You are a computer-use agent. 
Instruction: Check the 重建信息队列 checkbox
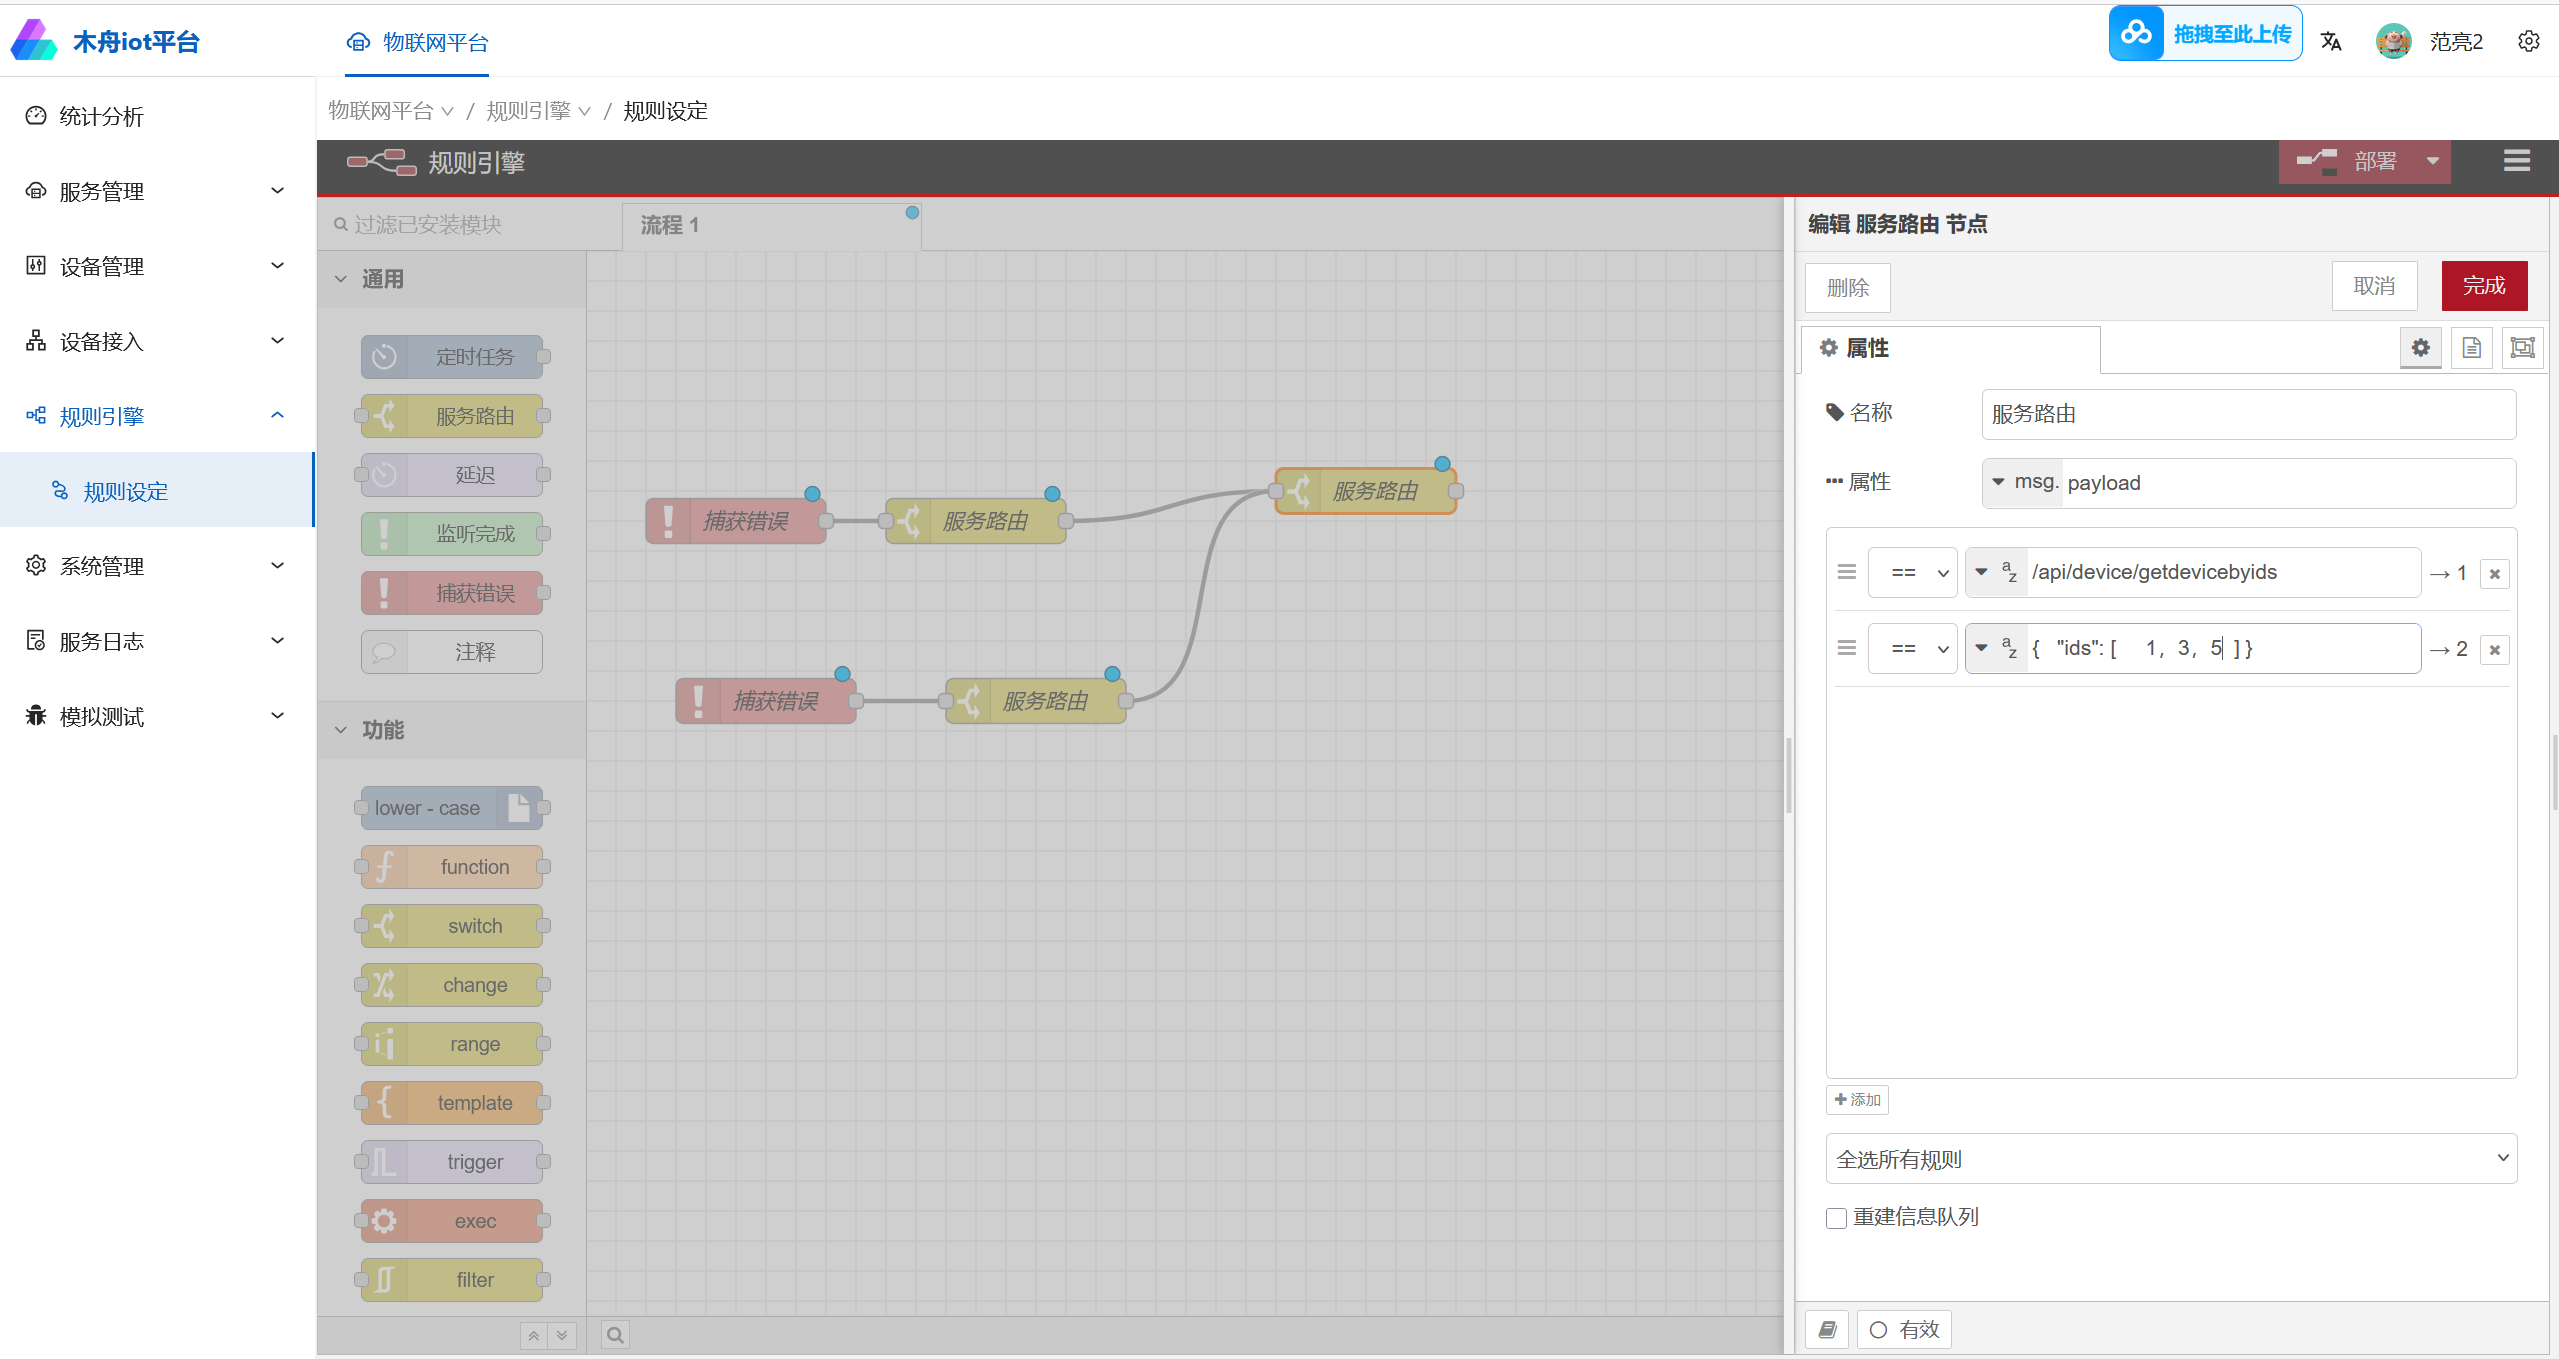[1836, 1218]
